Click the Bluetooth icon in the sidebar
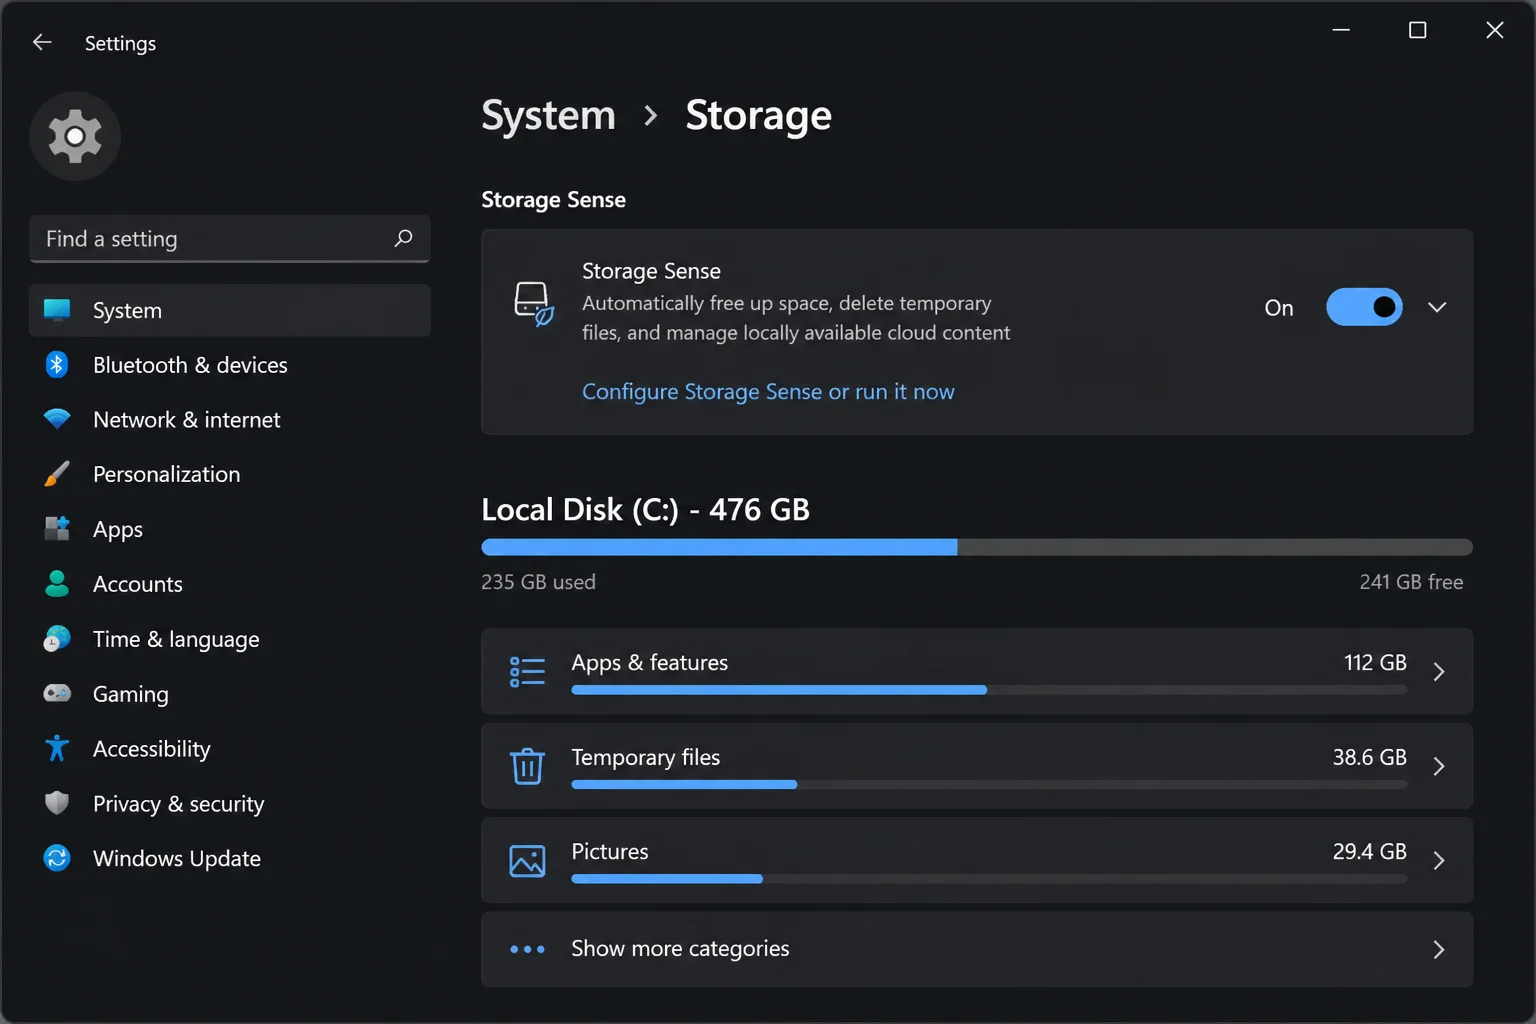The image size is (1536, 1024). coord(57,365)
